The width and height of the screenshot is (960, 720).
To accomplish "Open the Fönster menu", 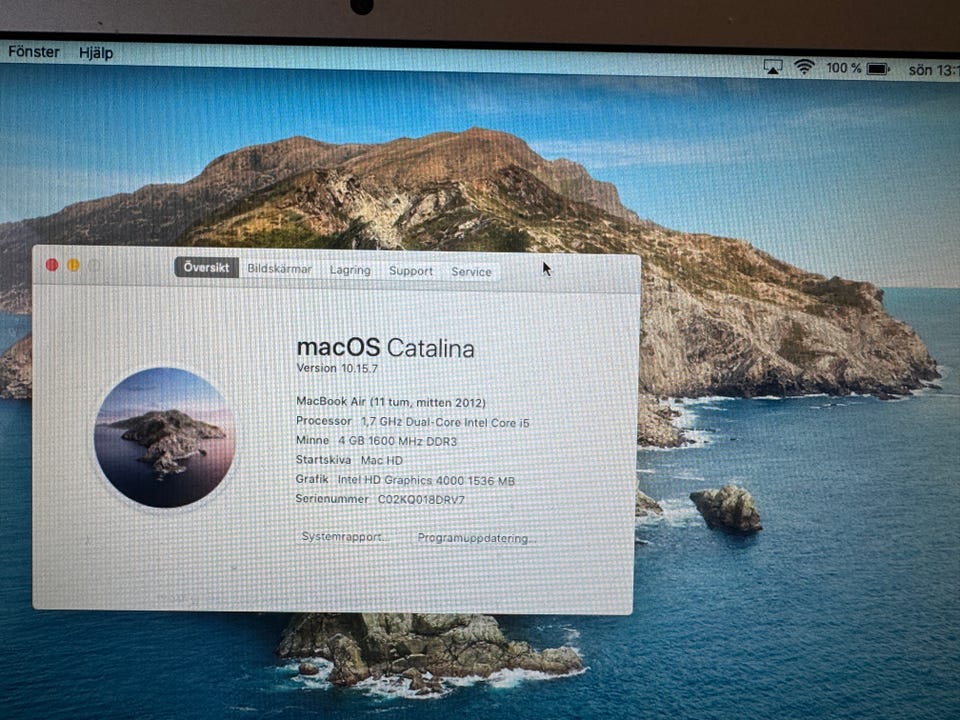I will [34, 52].
